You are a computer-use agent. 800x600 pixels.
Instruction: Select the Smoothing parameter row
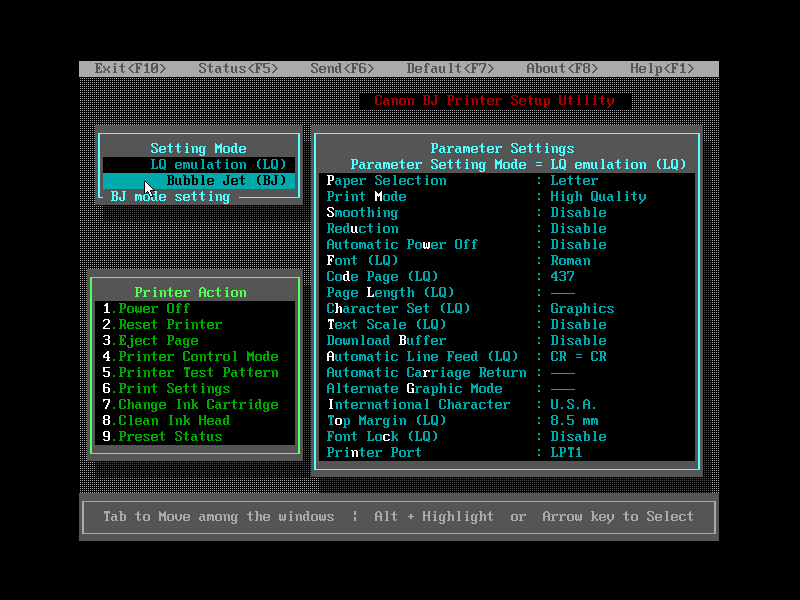coord(507,212)
